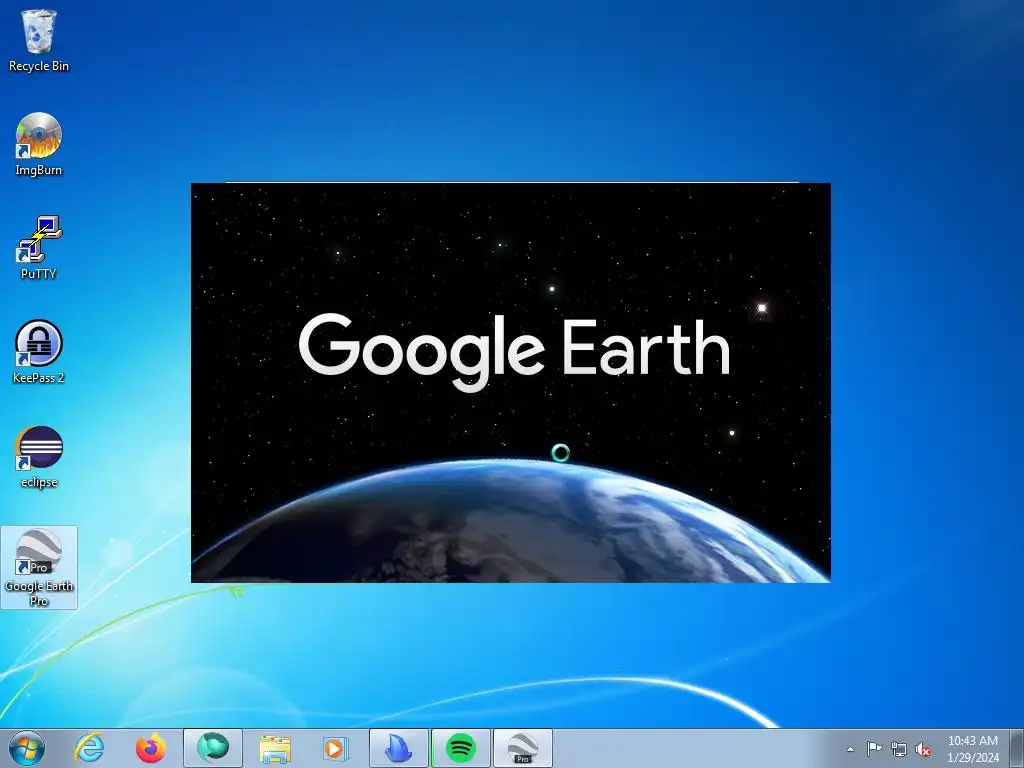The width and height of the screenshot is (1024, 768).
Task: Select the Recycle Bin desktop icon
Action: 39,40
